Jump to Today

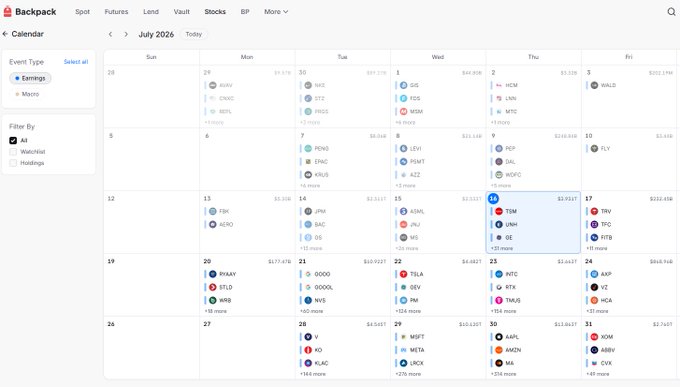[194, 34]
